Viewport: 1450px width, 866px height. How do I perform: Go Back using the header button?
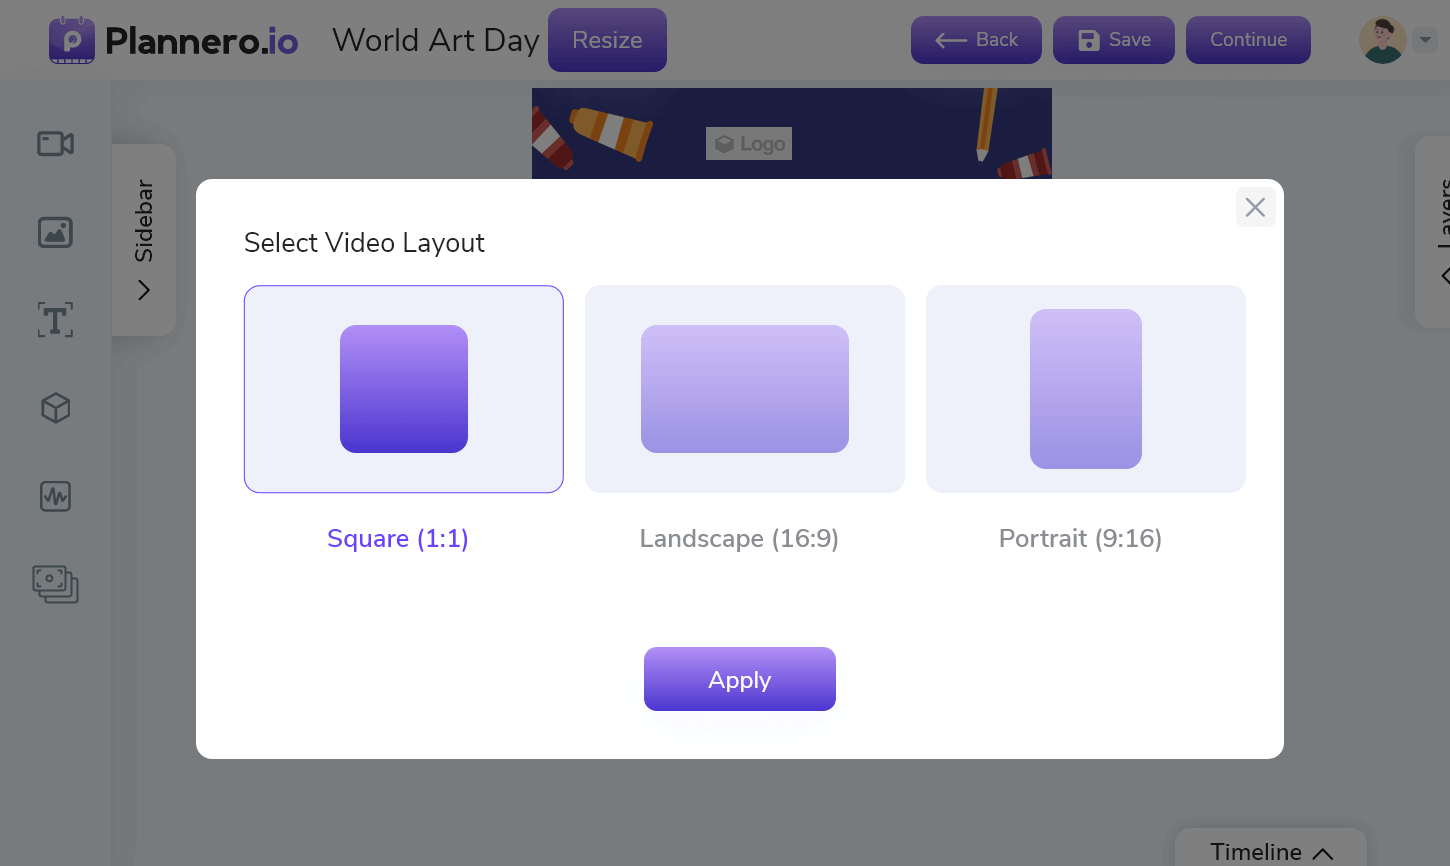point(976,40)
